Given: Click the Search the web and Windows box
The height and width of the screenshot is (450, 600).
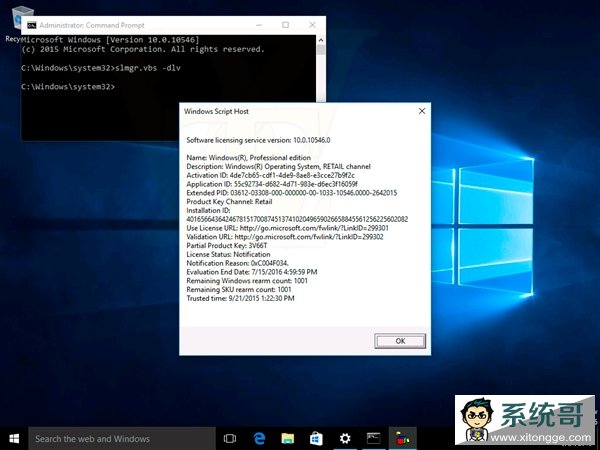Looking at the screenshot, I should [122, 439].
